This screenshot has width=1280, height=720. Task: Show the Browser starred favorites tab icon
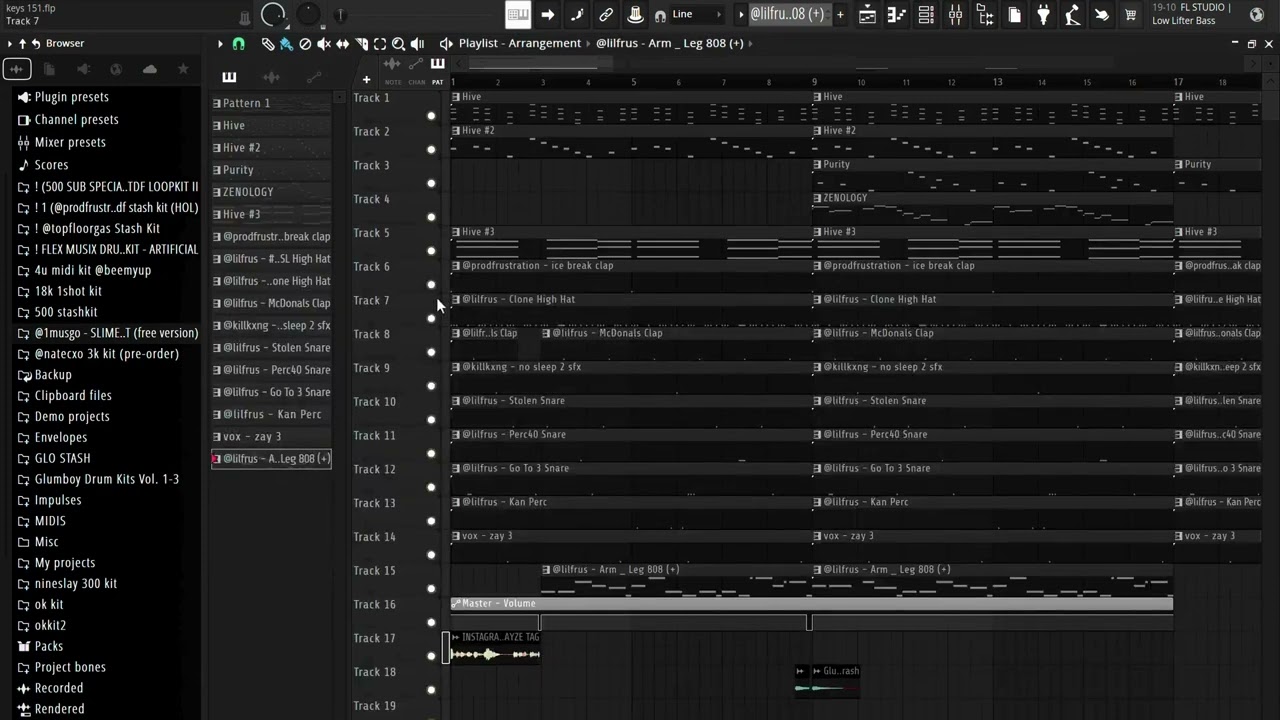tap(183, 69)
